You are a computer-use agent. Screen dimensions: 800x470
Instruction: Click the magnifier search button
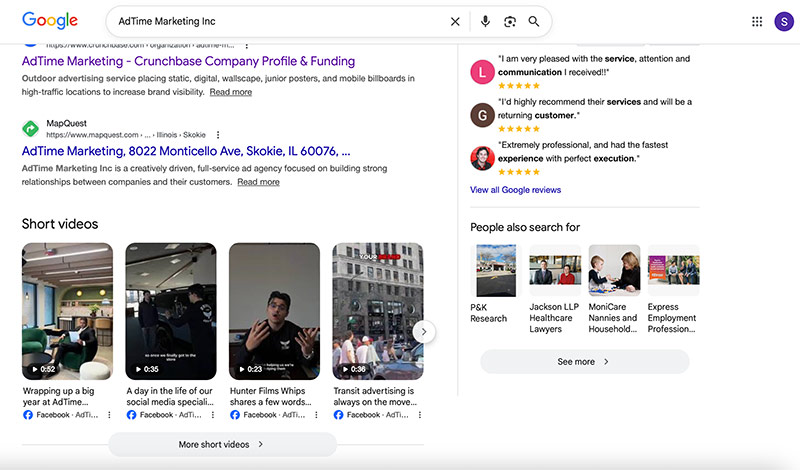[x=534, y=21]
